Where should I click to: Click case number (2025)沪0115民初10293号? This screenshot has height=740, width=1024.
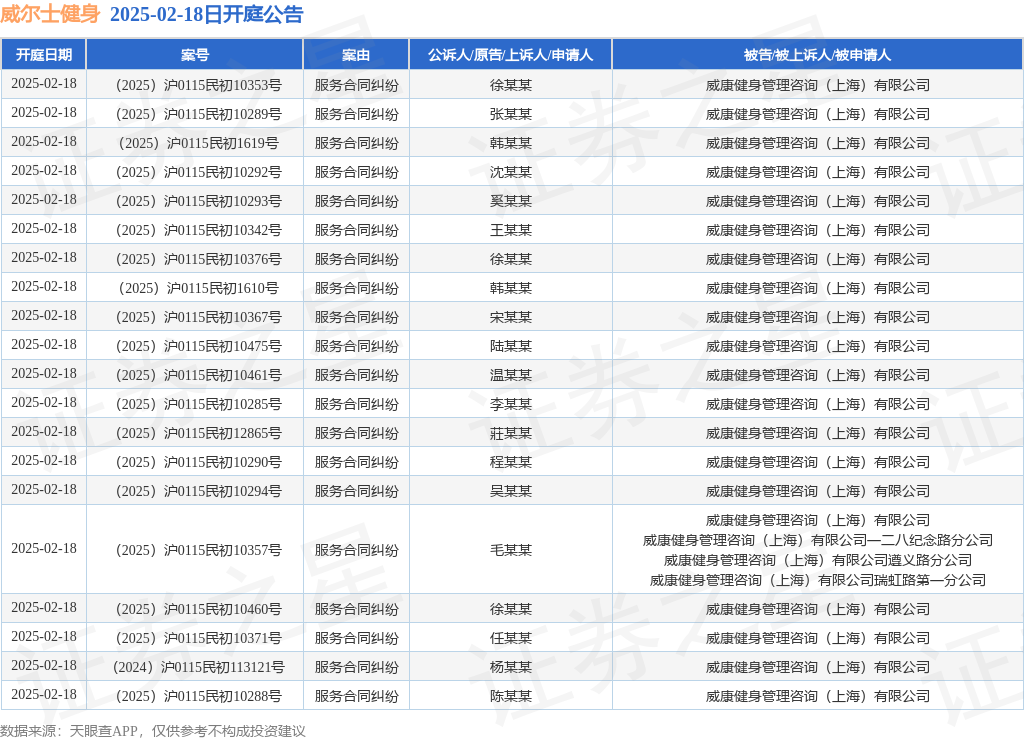pyautogui.click(x=199, y=201)
